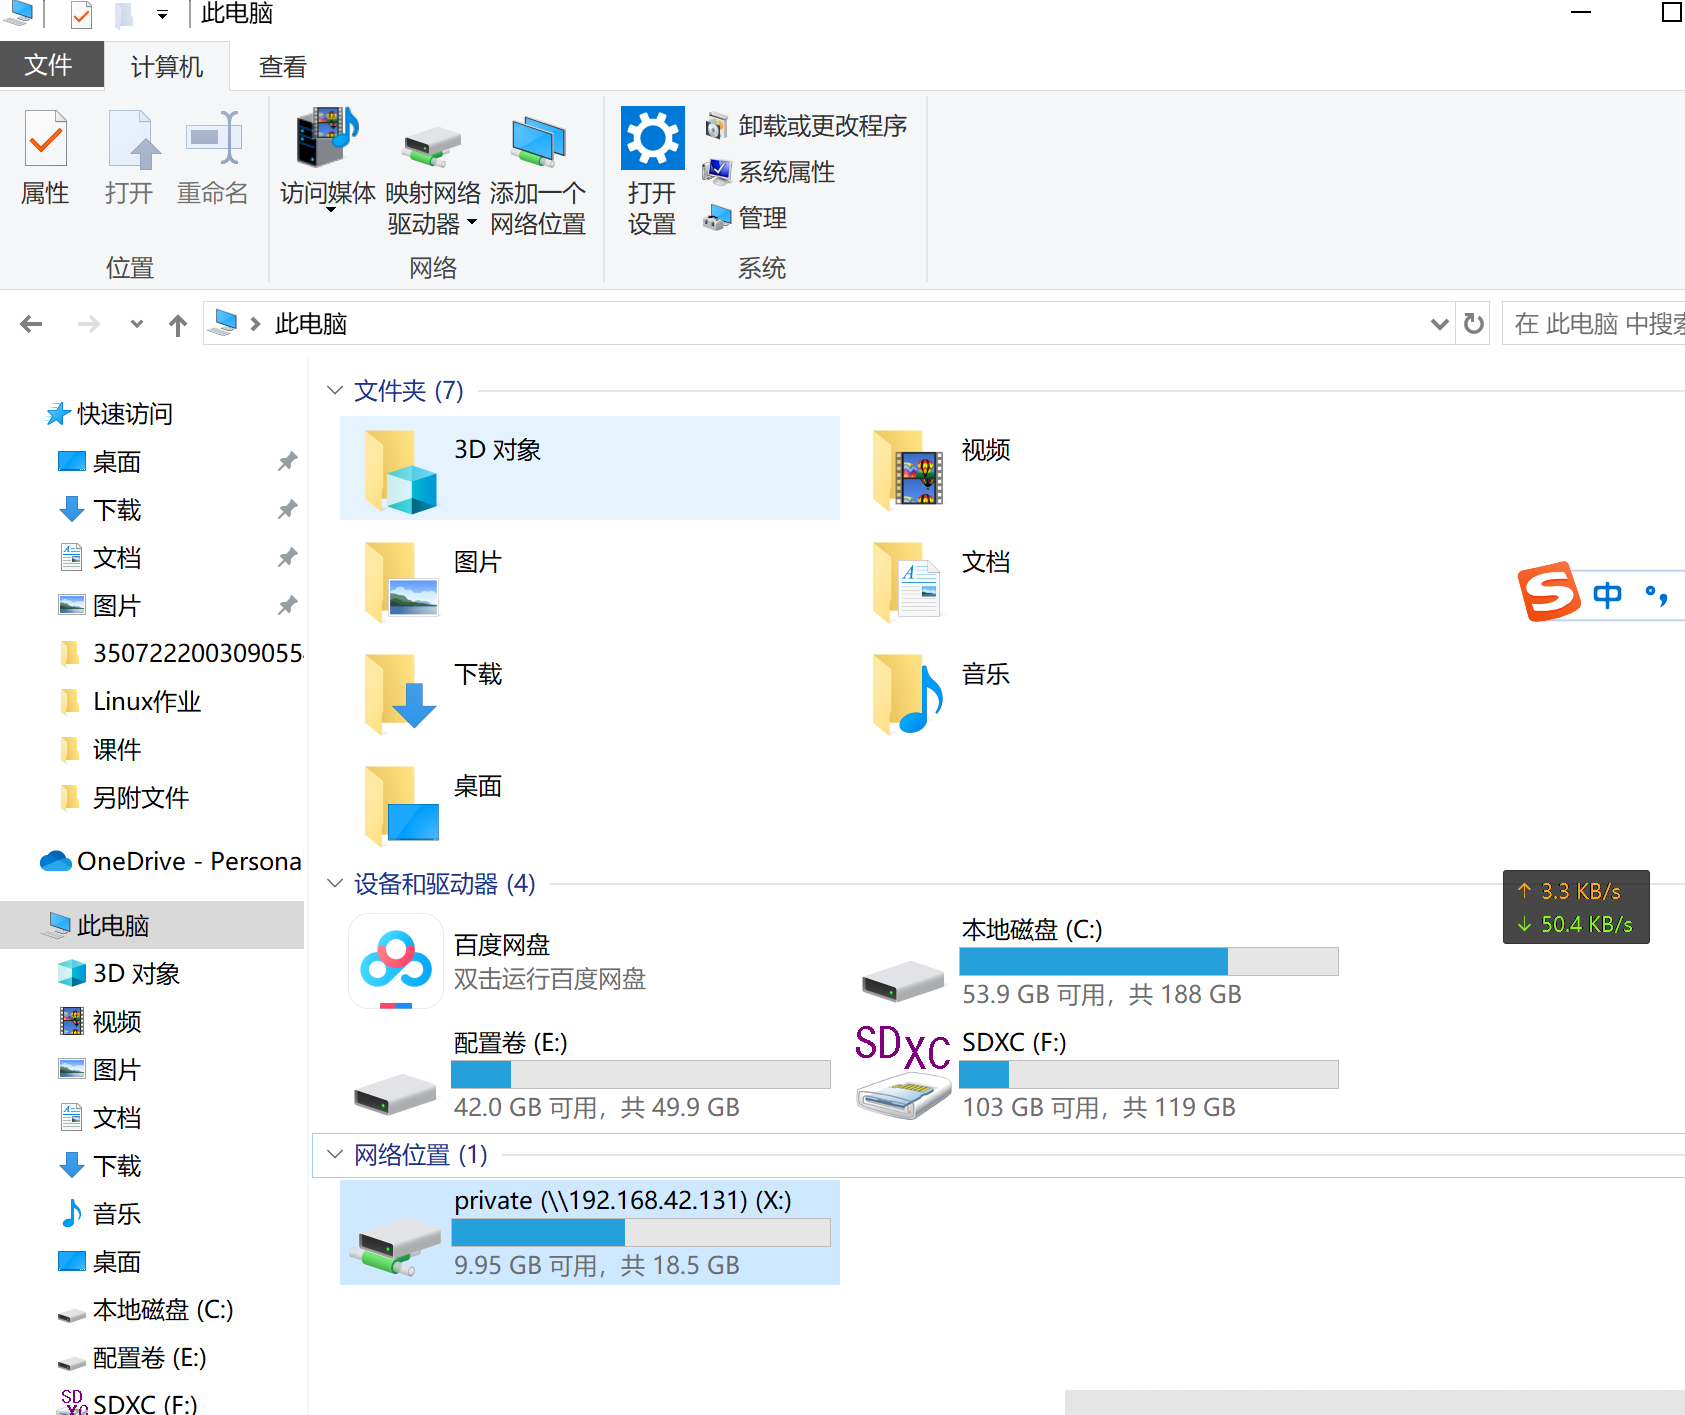The width and height of the screenshot is (1685, 1415).
Task: Click the Sogou input method S logo
Action: [x=1549, y=592]
